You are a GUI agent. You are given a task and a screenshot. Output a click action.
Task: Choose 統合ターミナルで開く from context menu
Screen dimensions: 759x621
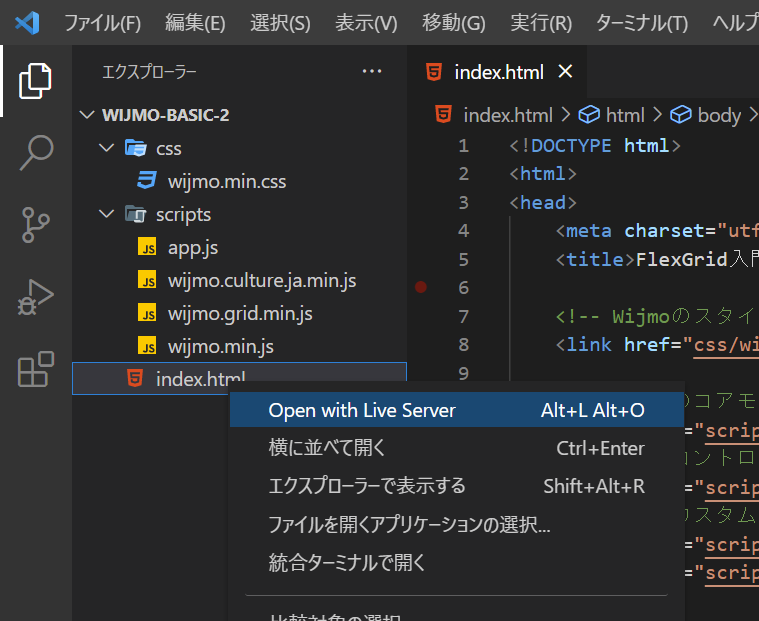[456, 562]
